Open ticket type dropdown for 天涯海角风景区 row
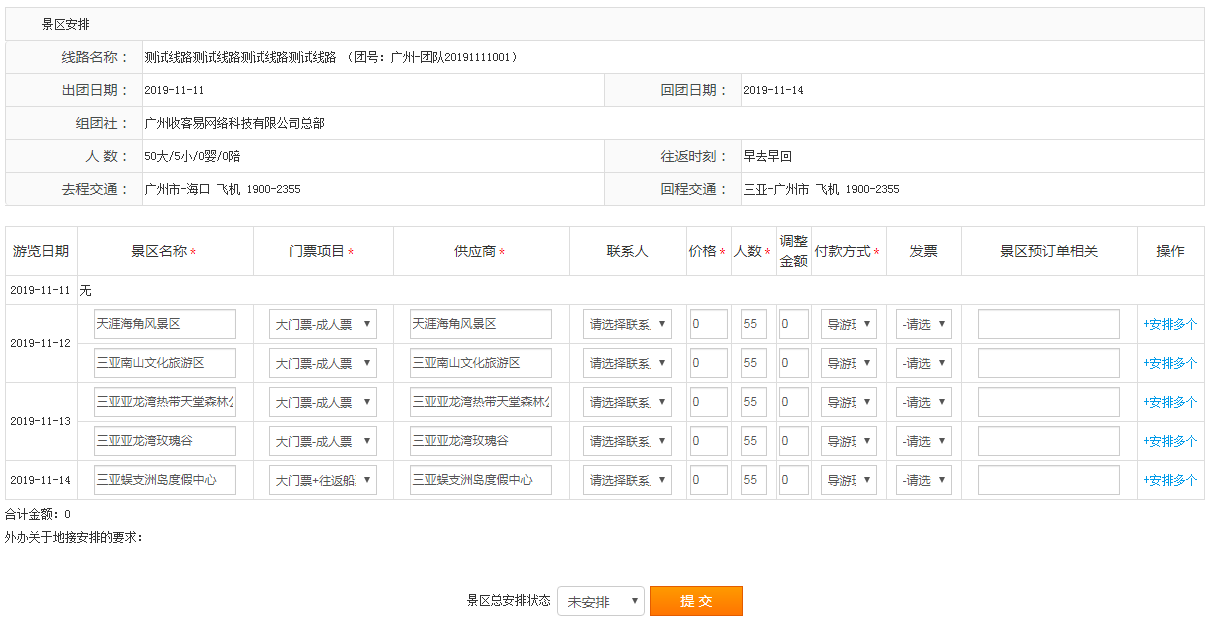Viewport: 1211px width, 644px height. [x=322, y=324]
